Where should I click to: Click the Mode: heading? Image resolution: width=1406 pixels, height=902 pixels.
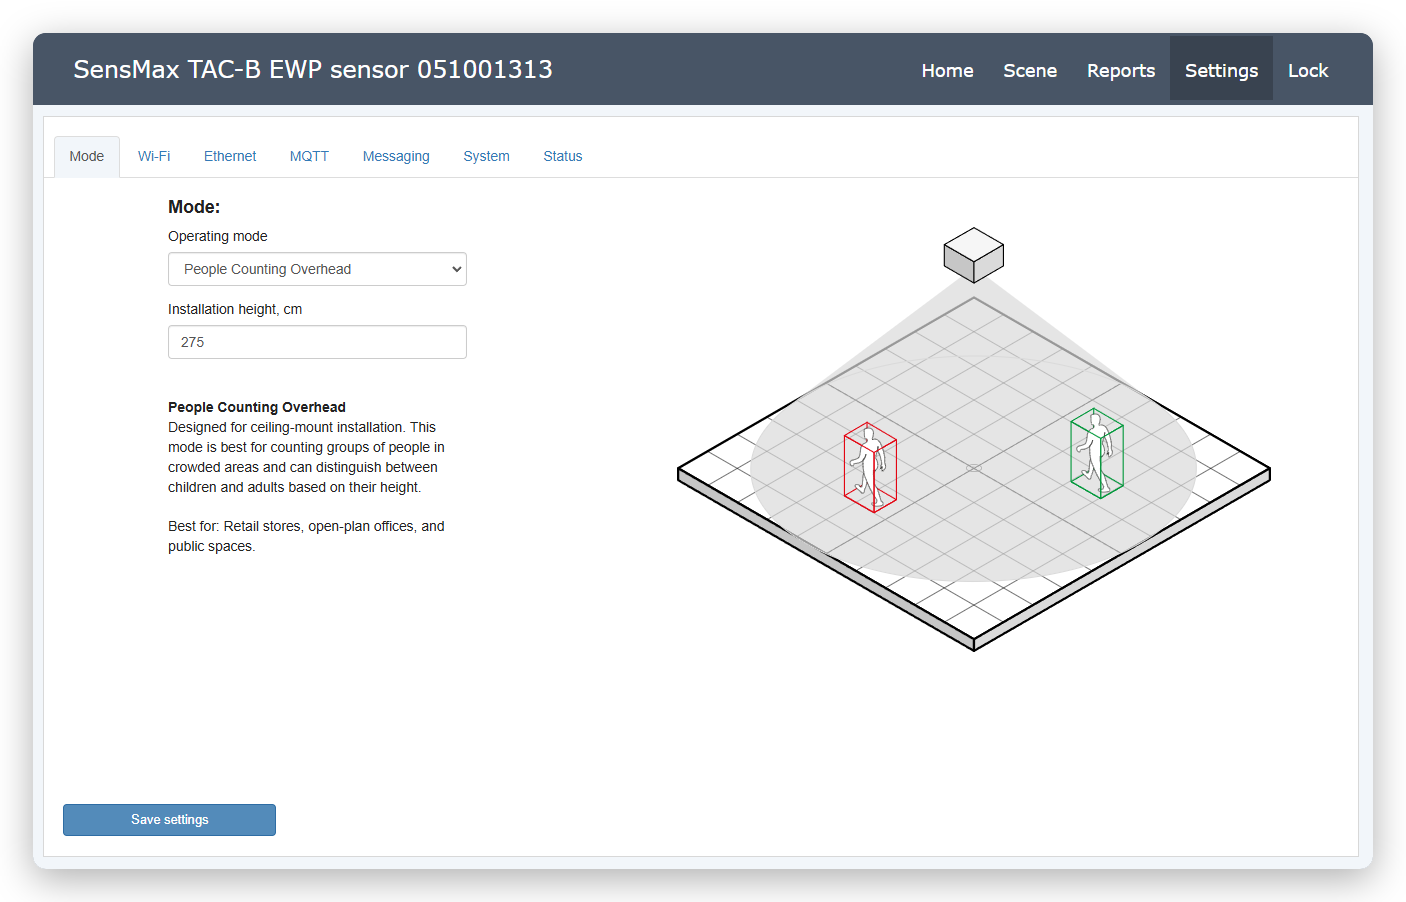tap(194, 207)
